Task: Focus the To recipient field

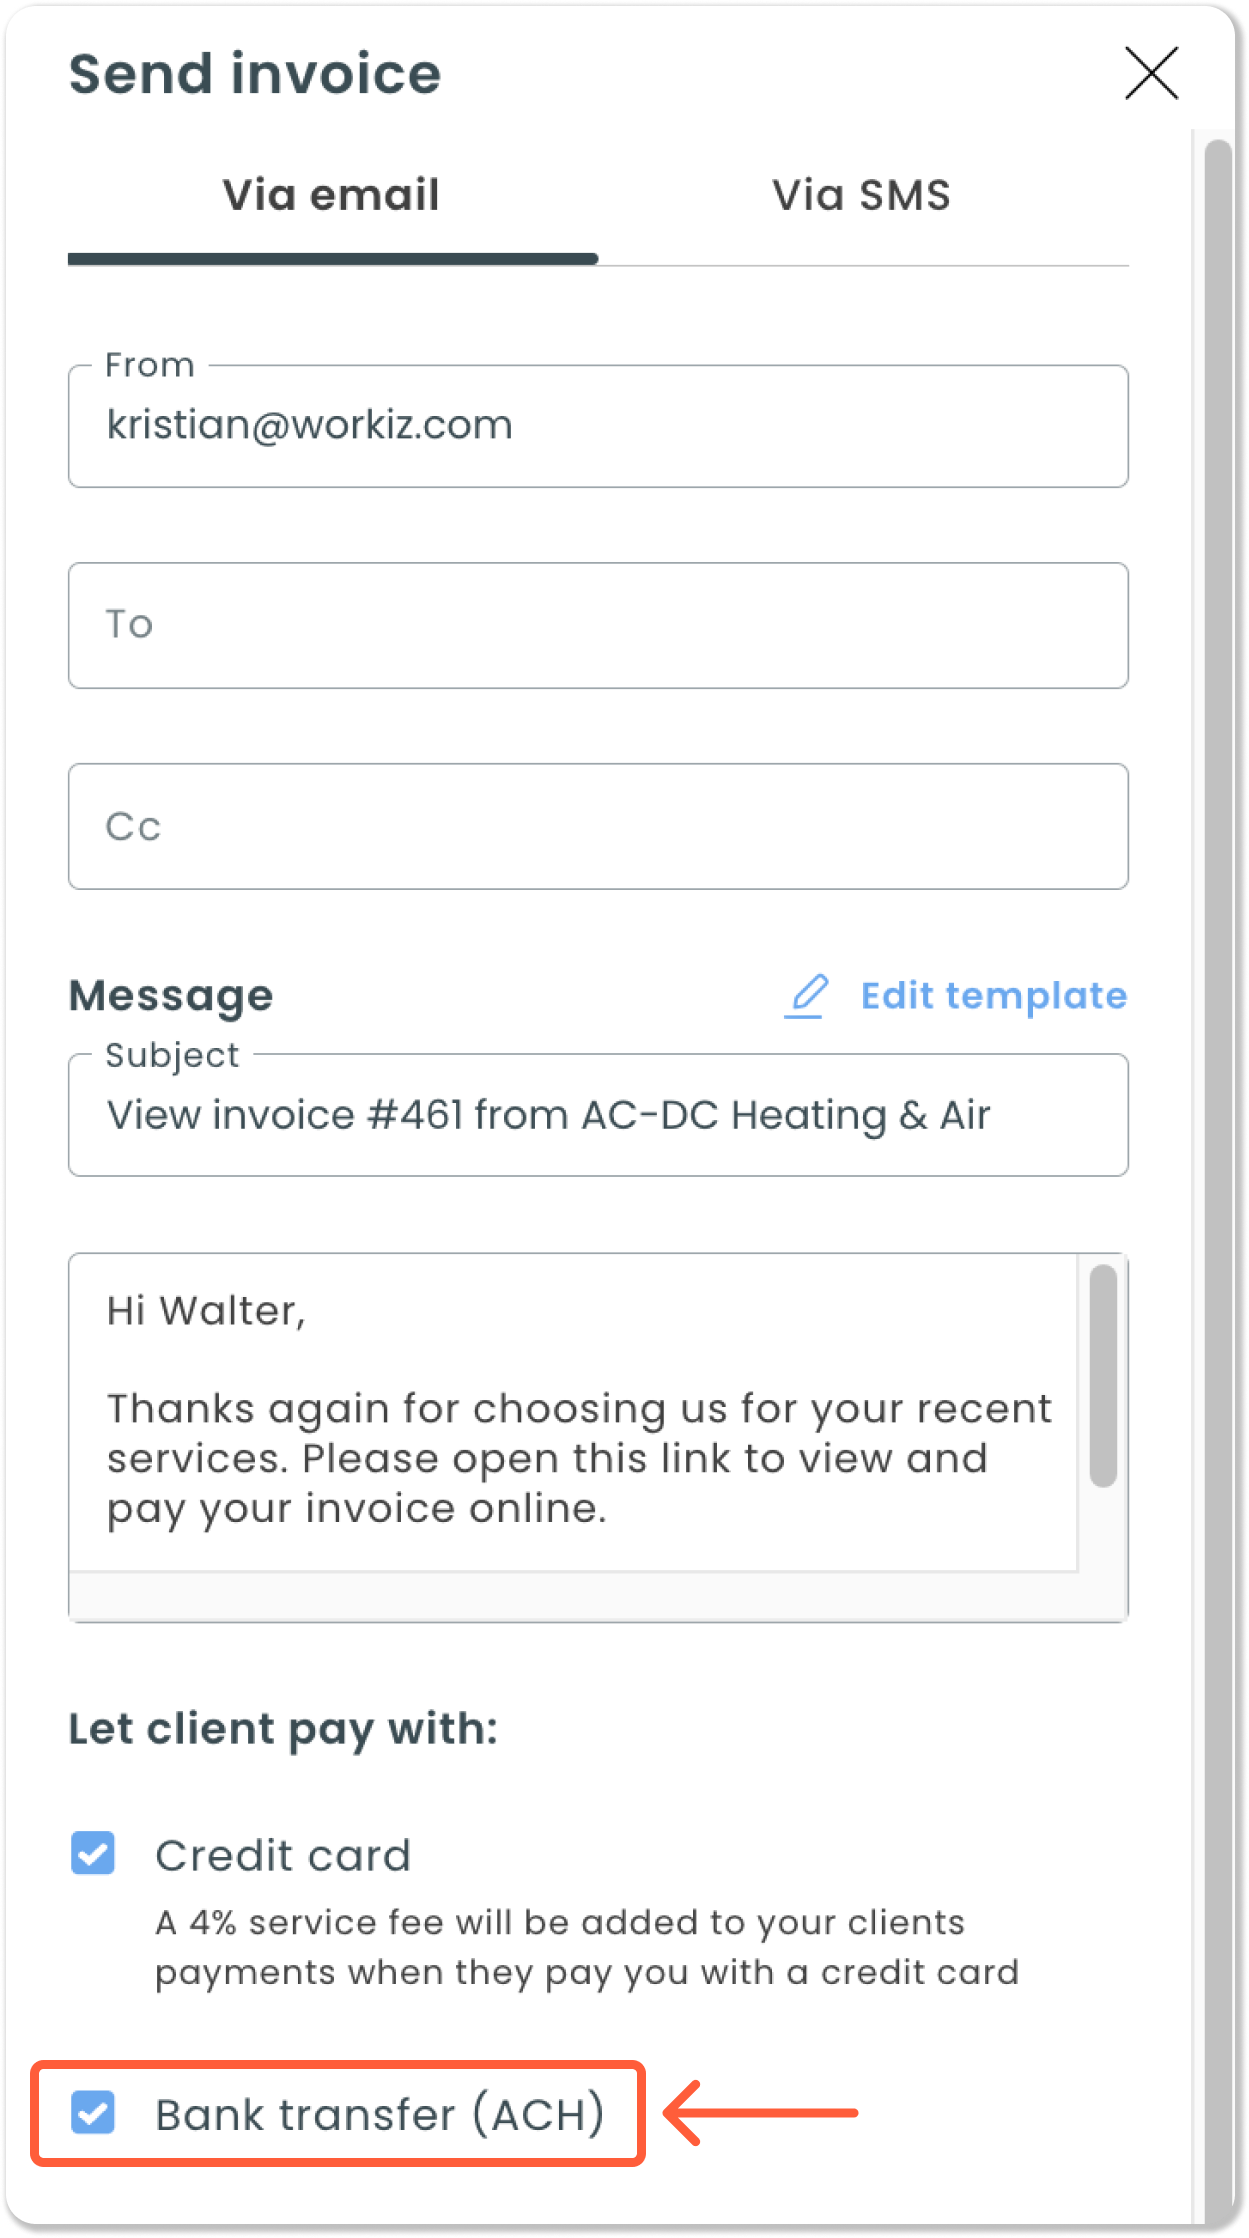Action: (x=598, y=625)
